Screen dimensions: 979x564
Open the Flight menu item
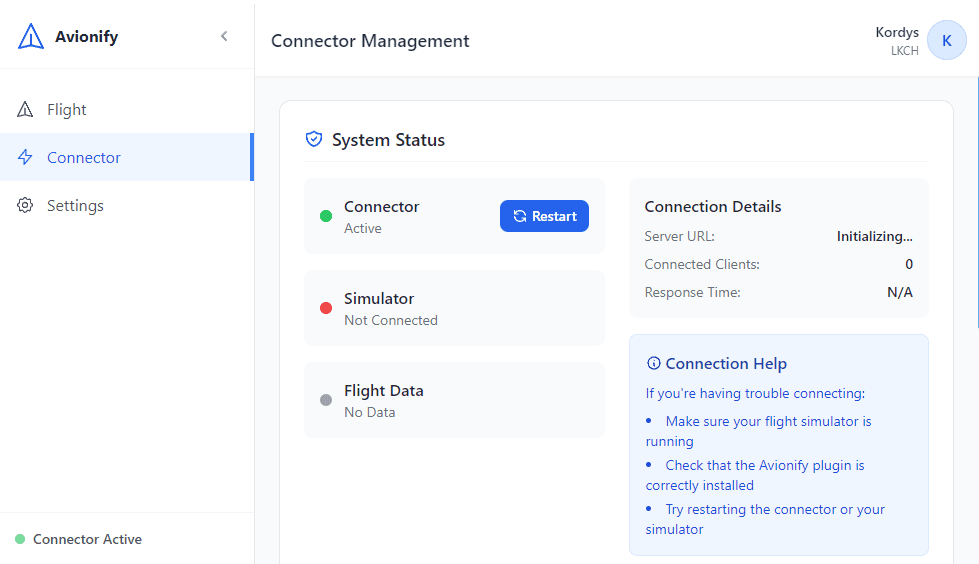coord(67,110)
